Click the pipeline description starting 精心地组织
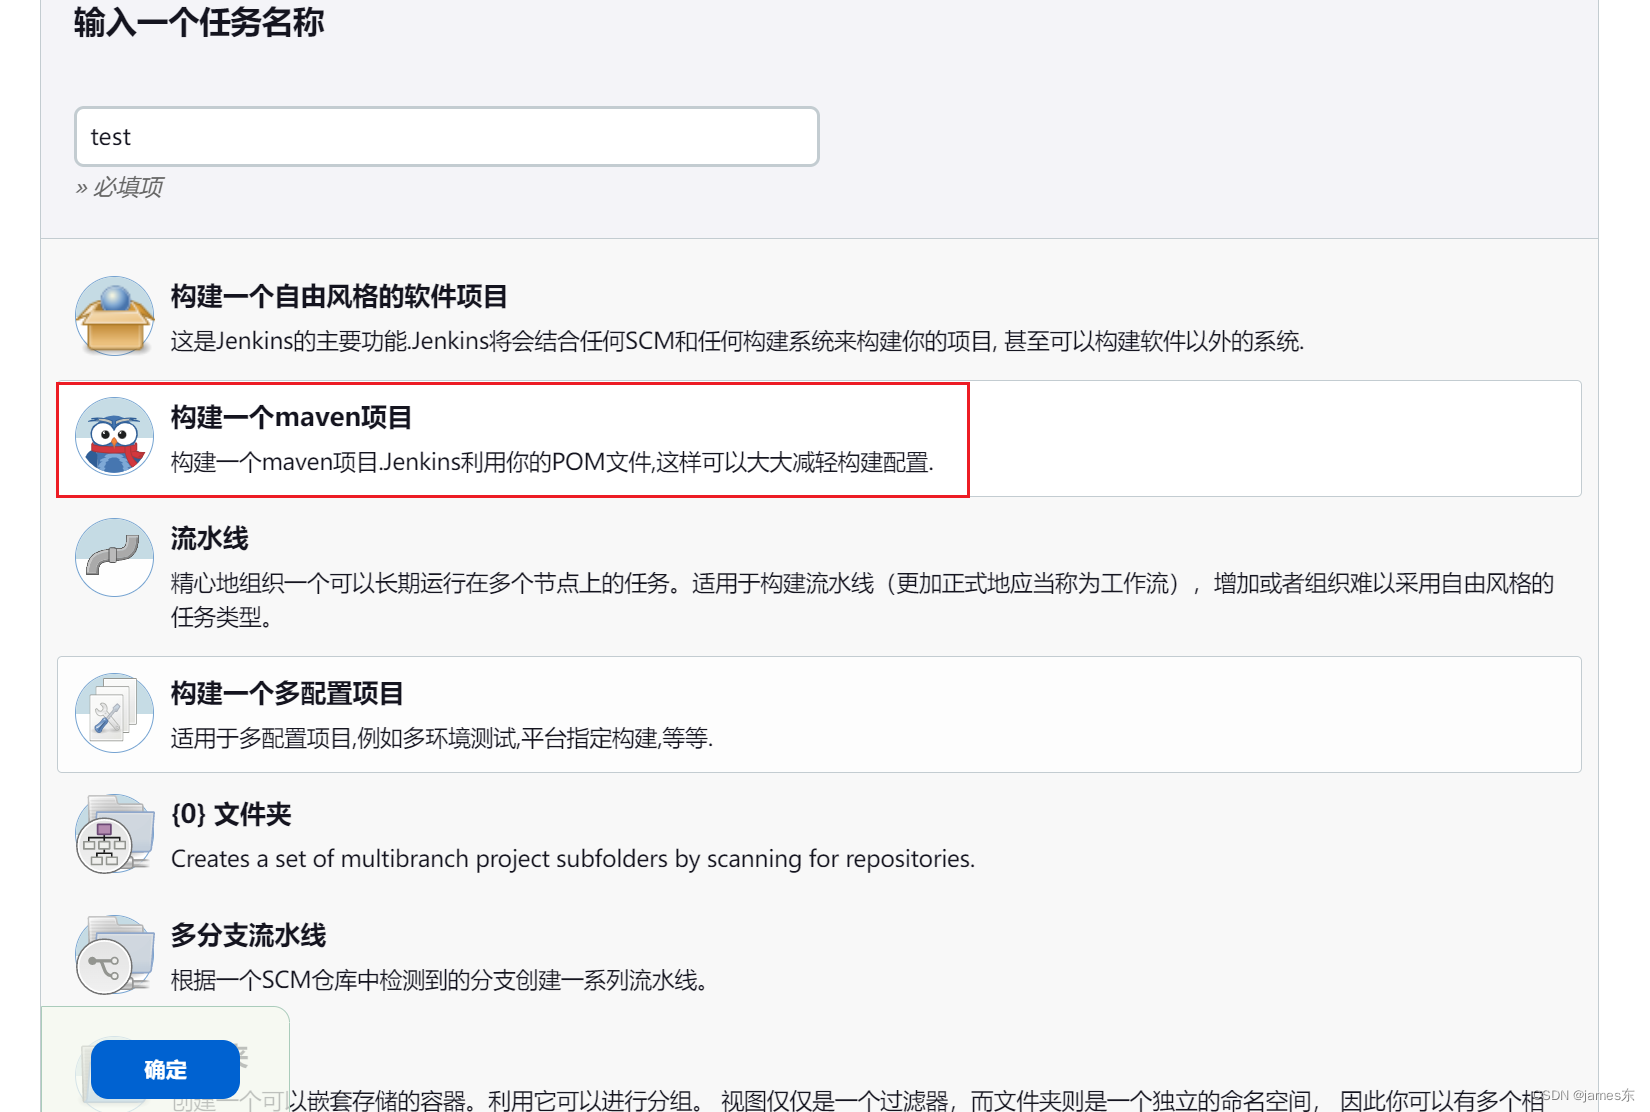This screenshot has width=1650, height=1112. click(x=862, y=600)
